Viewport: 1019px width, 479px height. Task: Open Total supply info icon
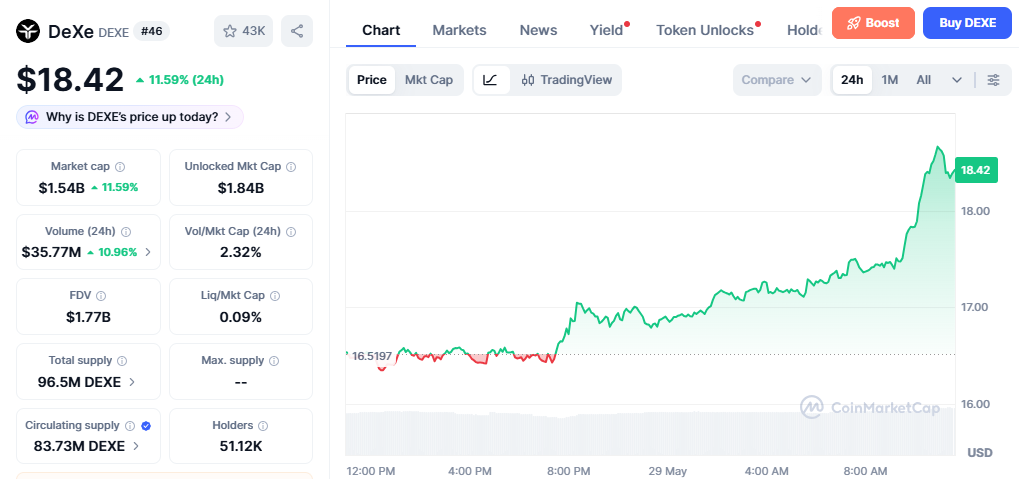tap(122, 361)
